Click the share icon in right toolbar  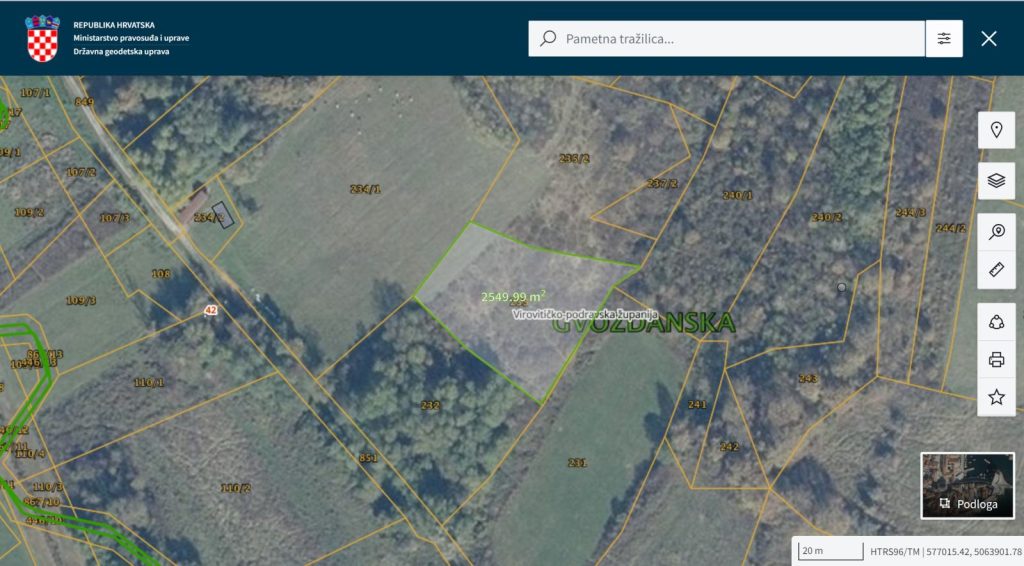tap(996, 322)
